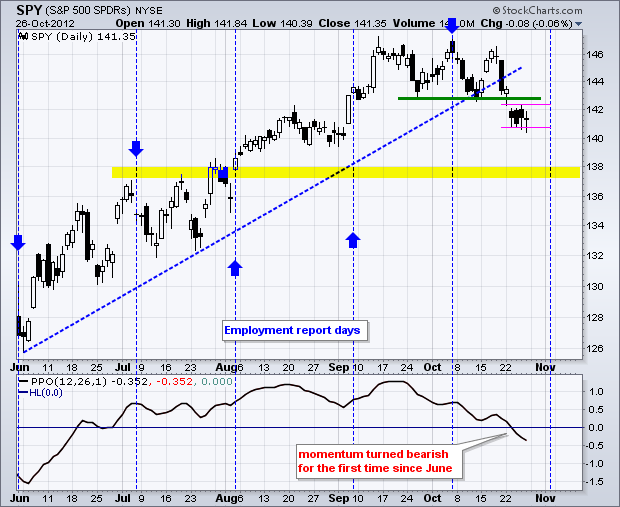This screenshot has width=620, height=507.
Task: Click the (S&P 500 SPDRs) NYSE subtitle
Action: coord(104,11)
